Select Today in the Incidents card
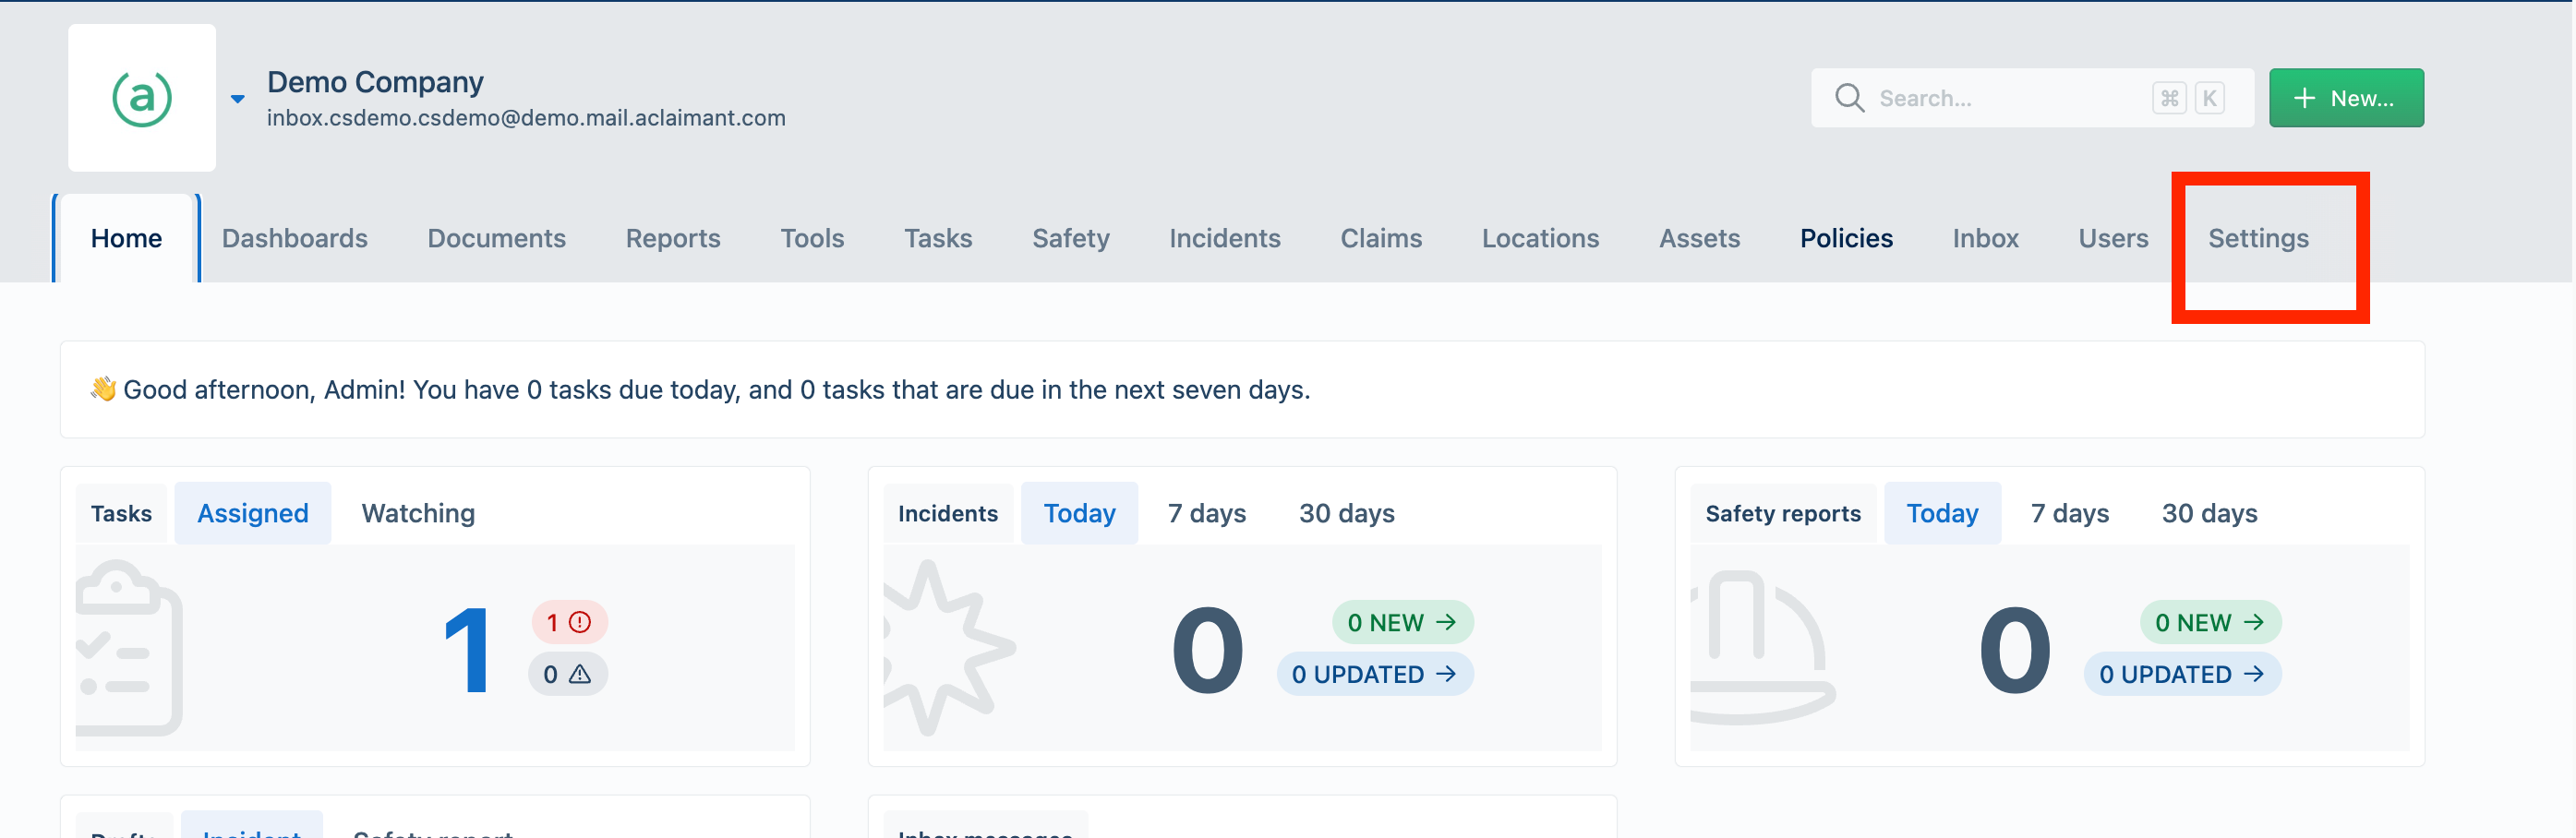This screenshot has height=838, width=2576. click(1079, 513)
